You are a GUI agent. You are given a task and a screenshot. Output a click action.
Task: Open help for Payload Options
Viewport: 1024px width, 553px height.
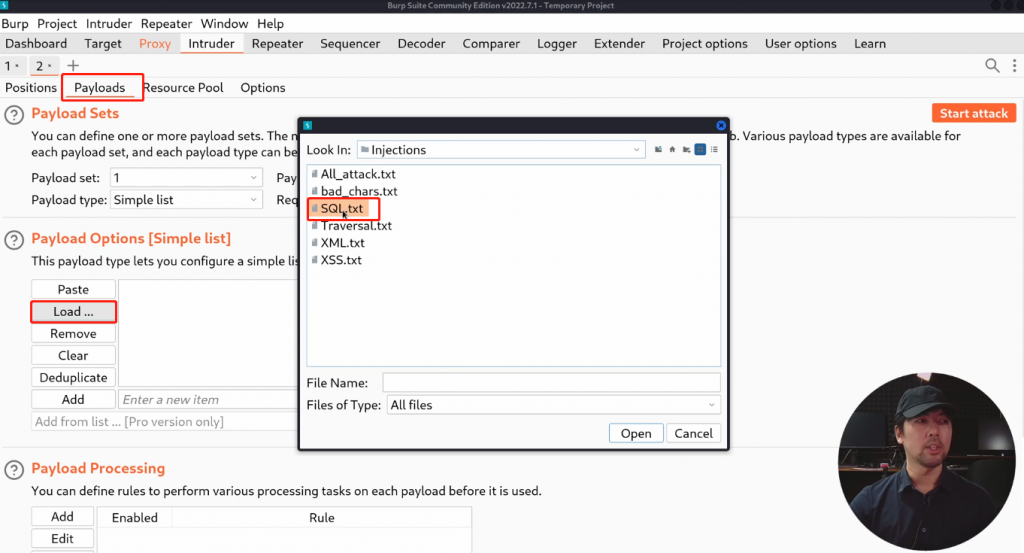(x=14, y=240)
